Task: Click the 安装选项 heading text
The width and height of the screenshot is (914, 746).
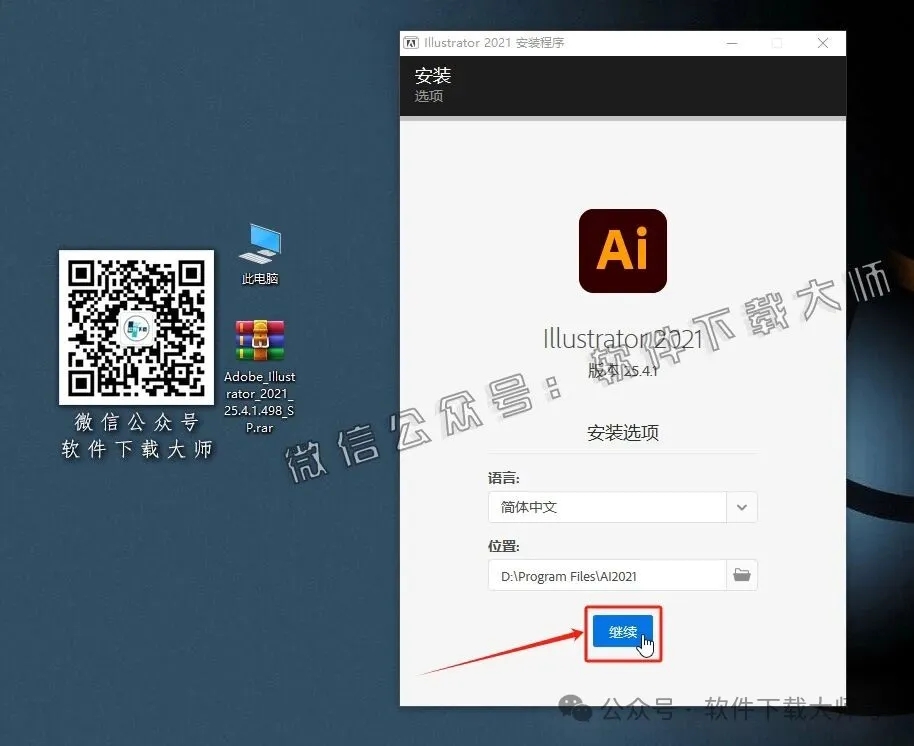Action: (x=622, y=432)
